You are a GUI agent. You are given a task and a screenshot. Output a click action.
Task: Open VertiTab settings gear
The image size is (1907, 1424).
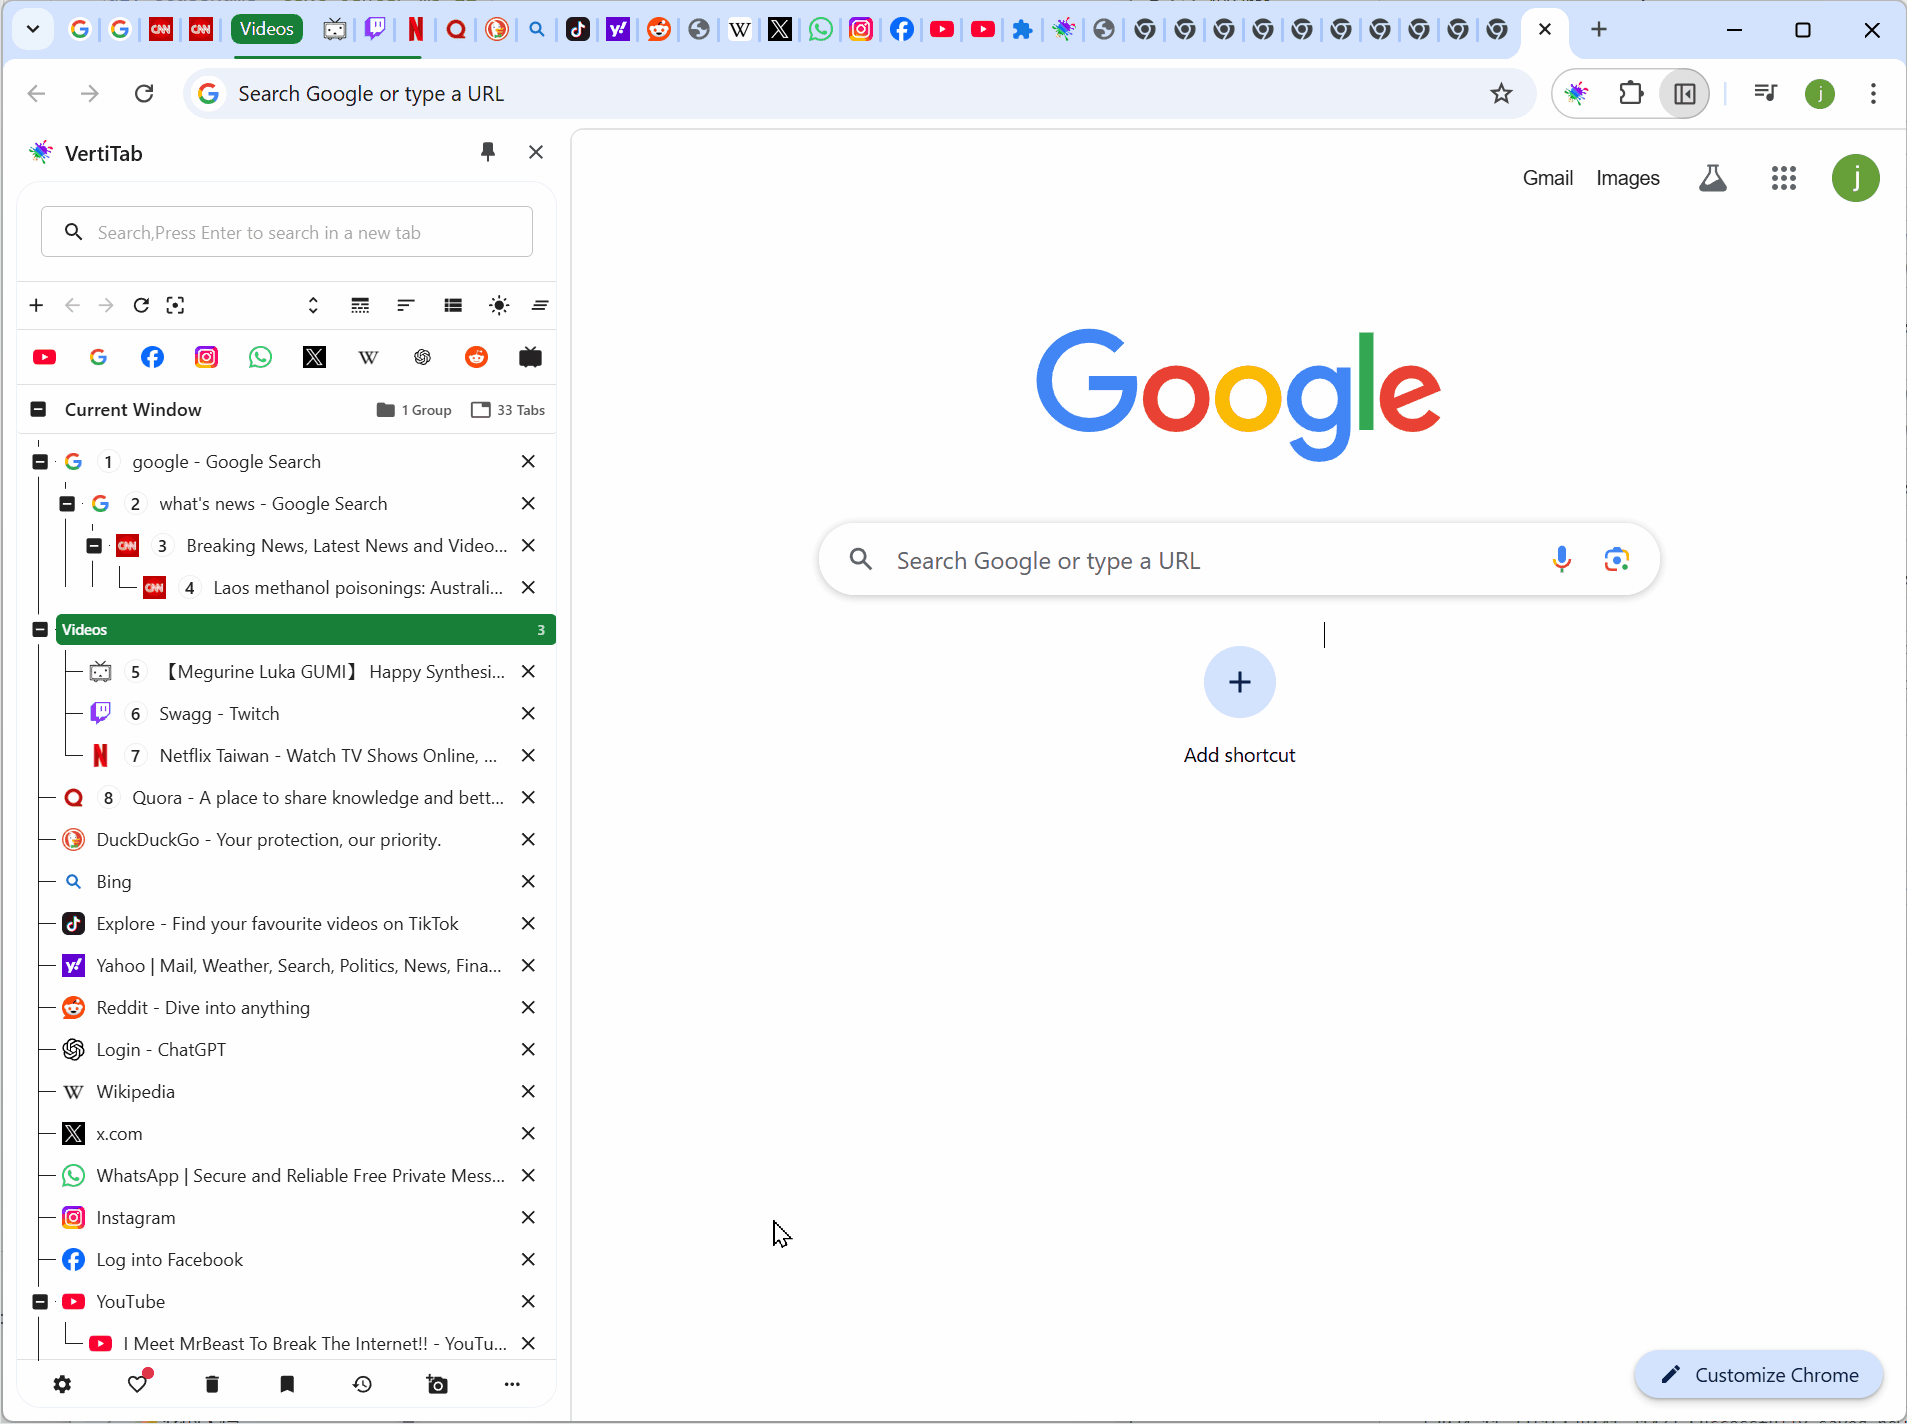pyautogui.click(x=62, y=1384)
